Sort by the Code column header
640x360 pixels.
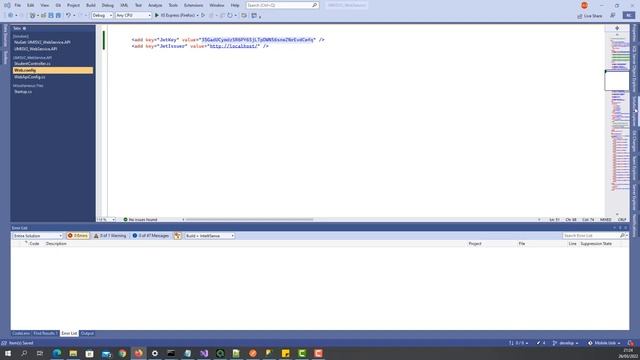[34, 244]
